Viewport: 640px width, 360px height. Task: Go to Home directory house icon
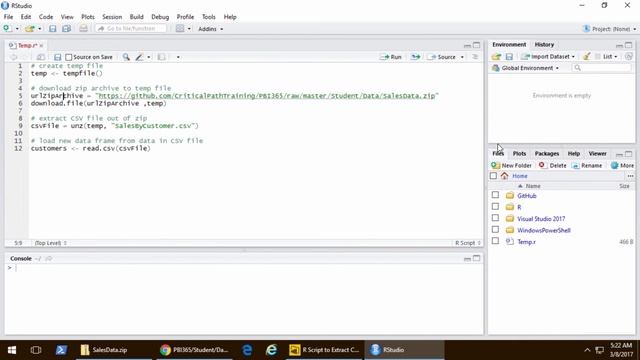pyautogui.click(x=505, y=176)
